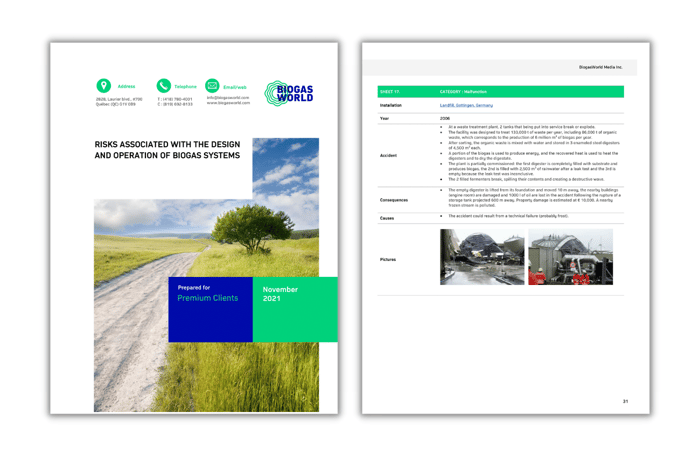Click the green Telephone handset icon
Screen dimensions: 700x457
(163, 87)
